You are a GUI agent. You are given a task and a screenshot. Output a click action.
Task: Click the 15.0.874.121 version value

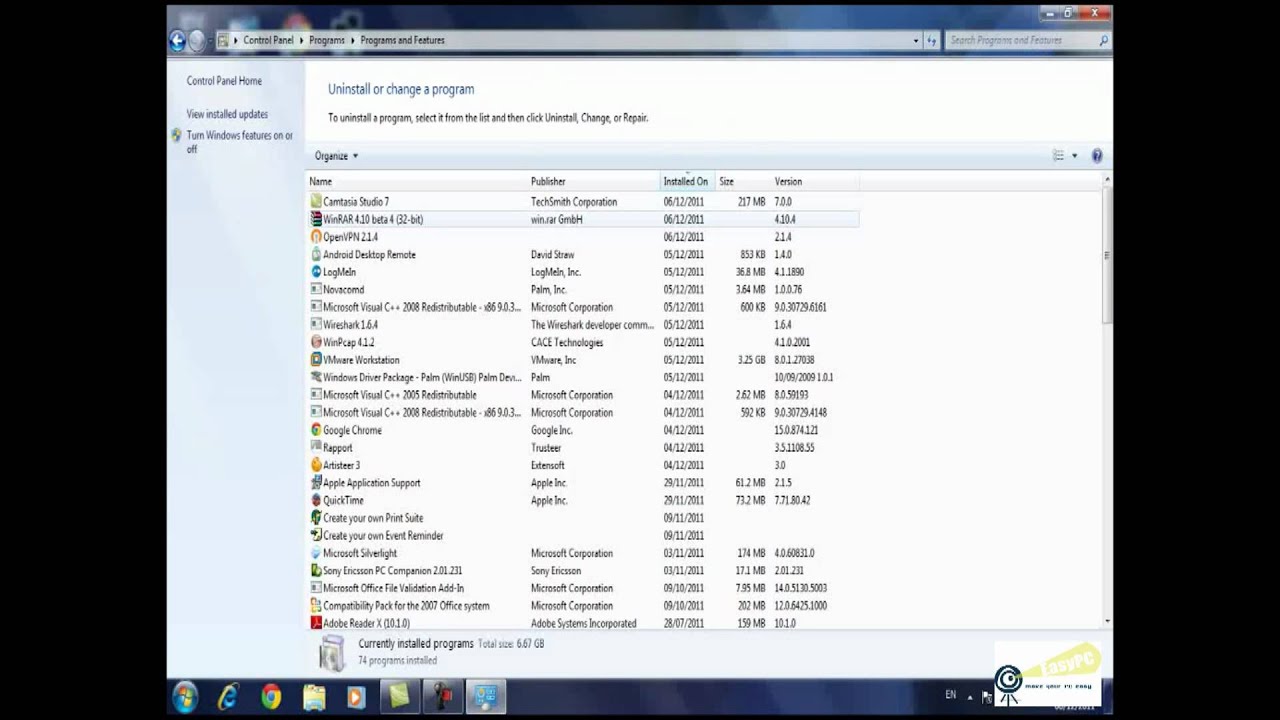tap(796, 430)
